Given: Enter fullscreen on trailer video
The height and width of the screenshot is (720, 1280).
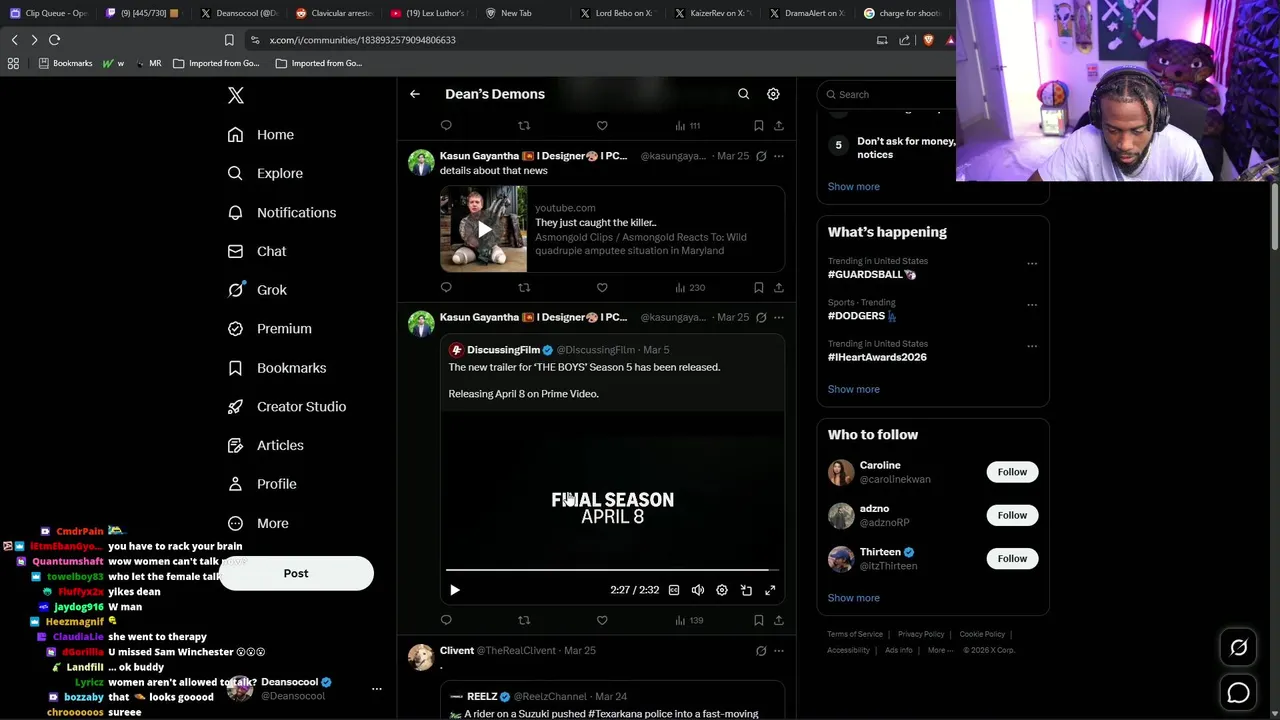Looking at the screenshot, I should coord(770,590).
